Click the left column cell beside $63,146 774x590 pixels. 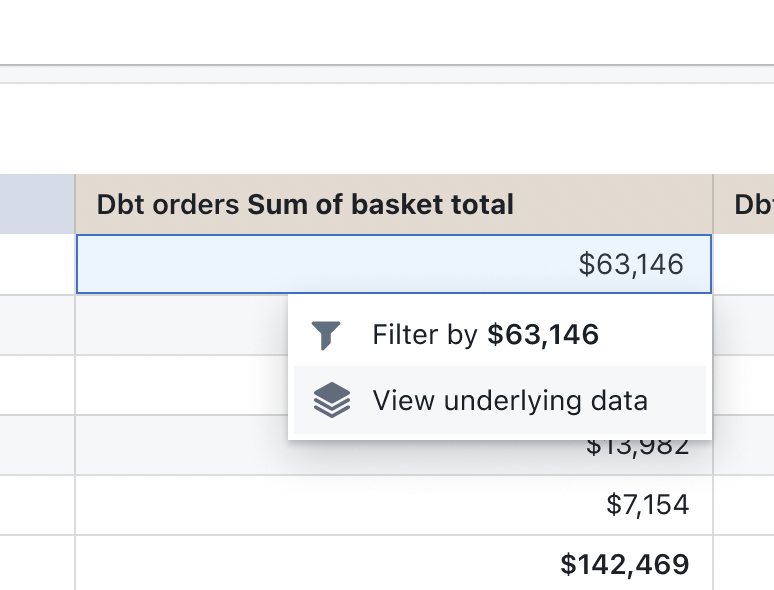[x=37, y=264]
